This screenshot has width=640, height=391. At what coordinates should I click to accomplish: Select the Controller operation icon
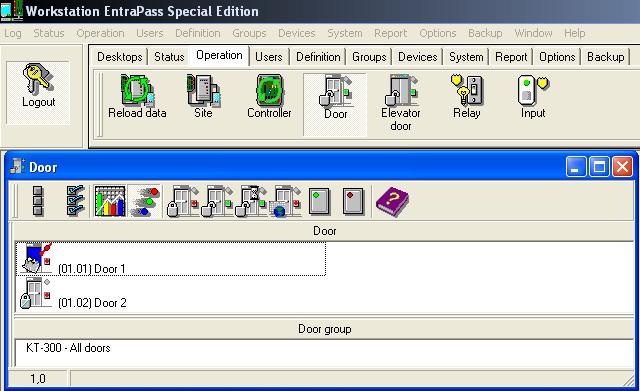[269, 97]
